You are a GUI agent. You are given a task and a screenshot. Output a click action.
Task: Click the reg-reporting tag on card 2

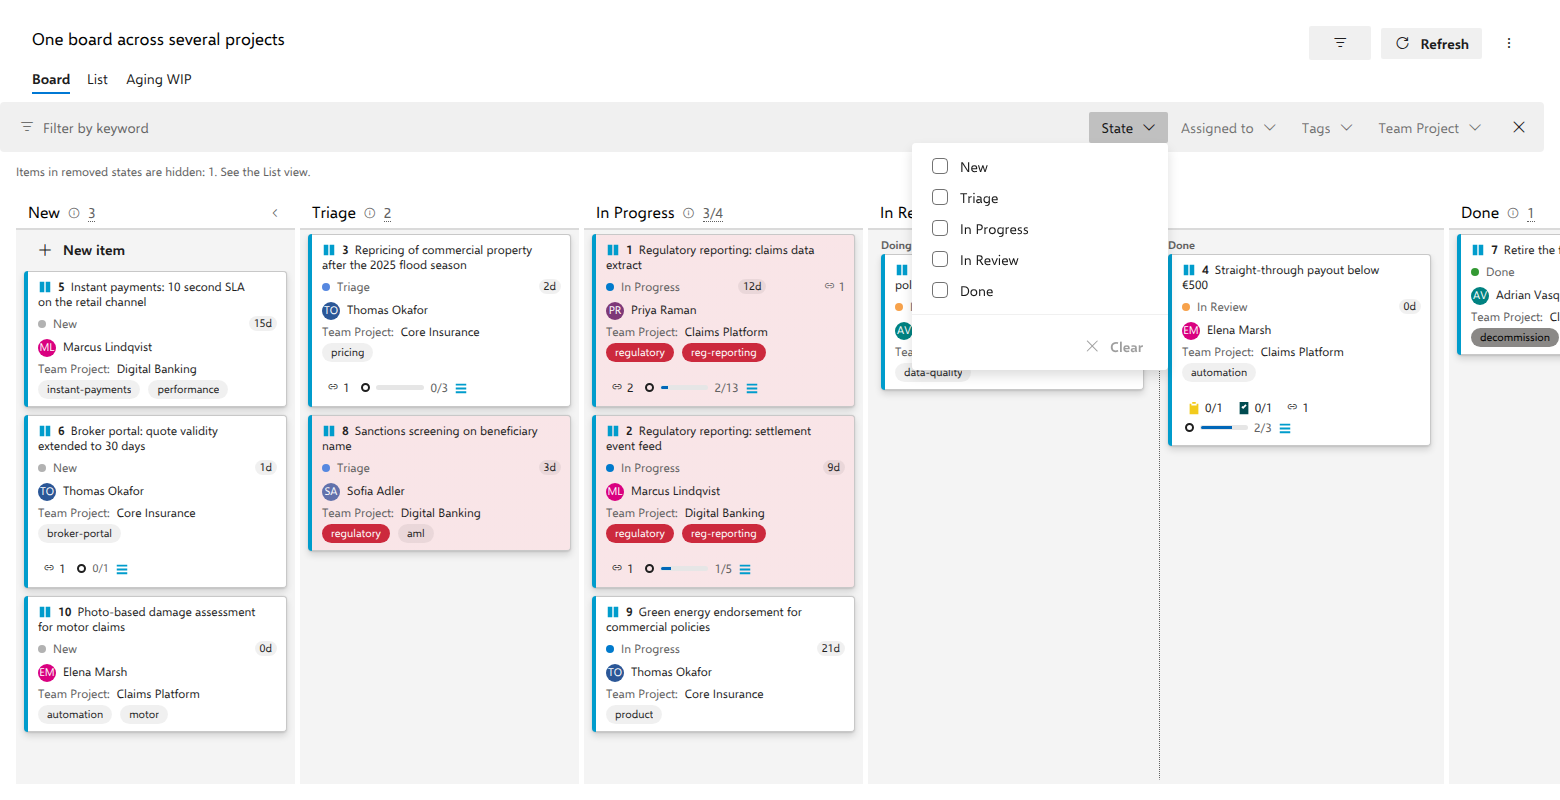click(724, 534)
